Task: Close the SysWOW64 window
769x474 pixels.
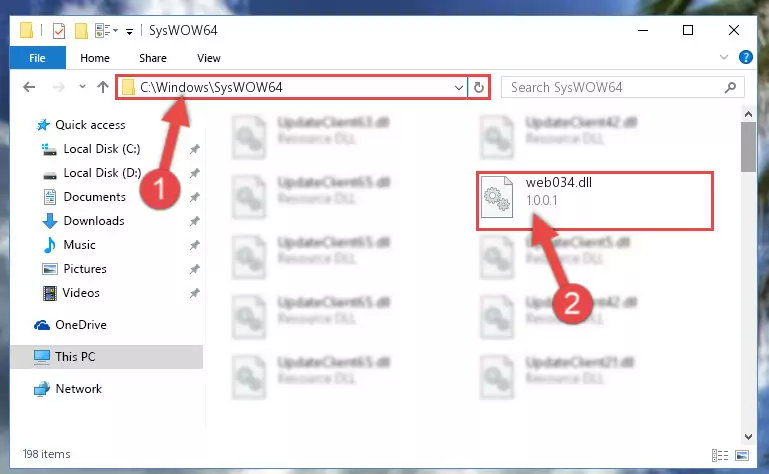Action: [x=734, y=30]
